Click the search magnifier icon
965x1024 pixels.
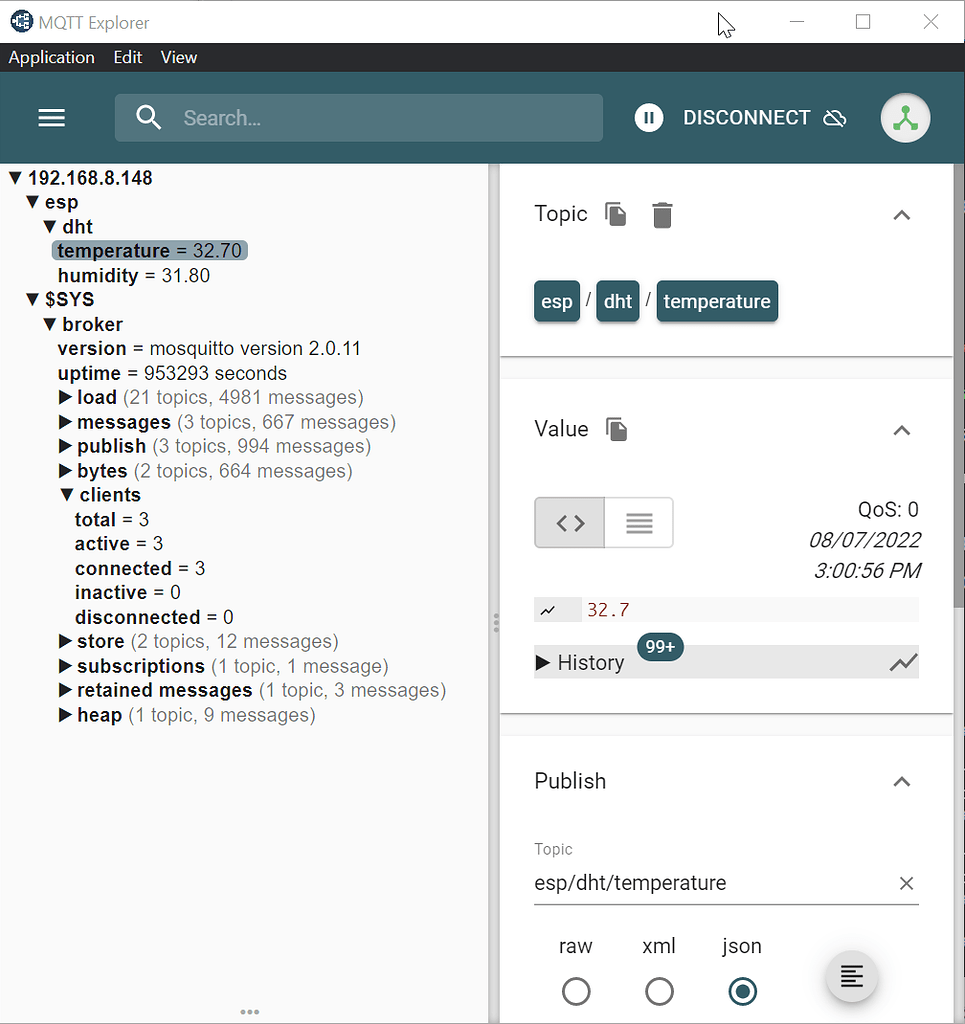pyautogui.click(x=148, y=117)
